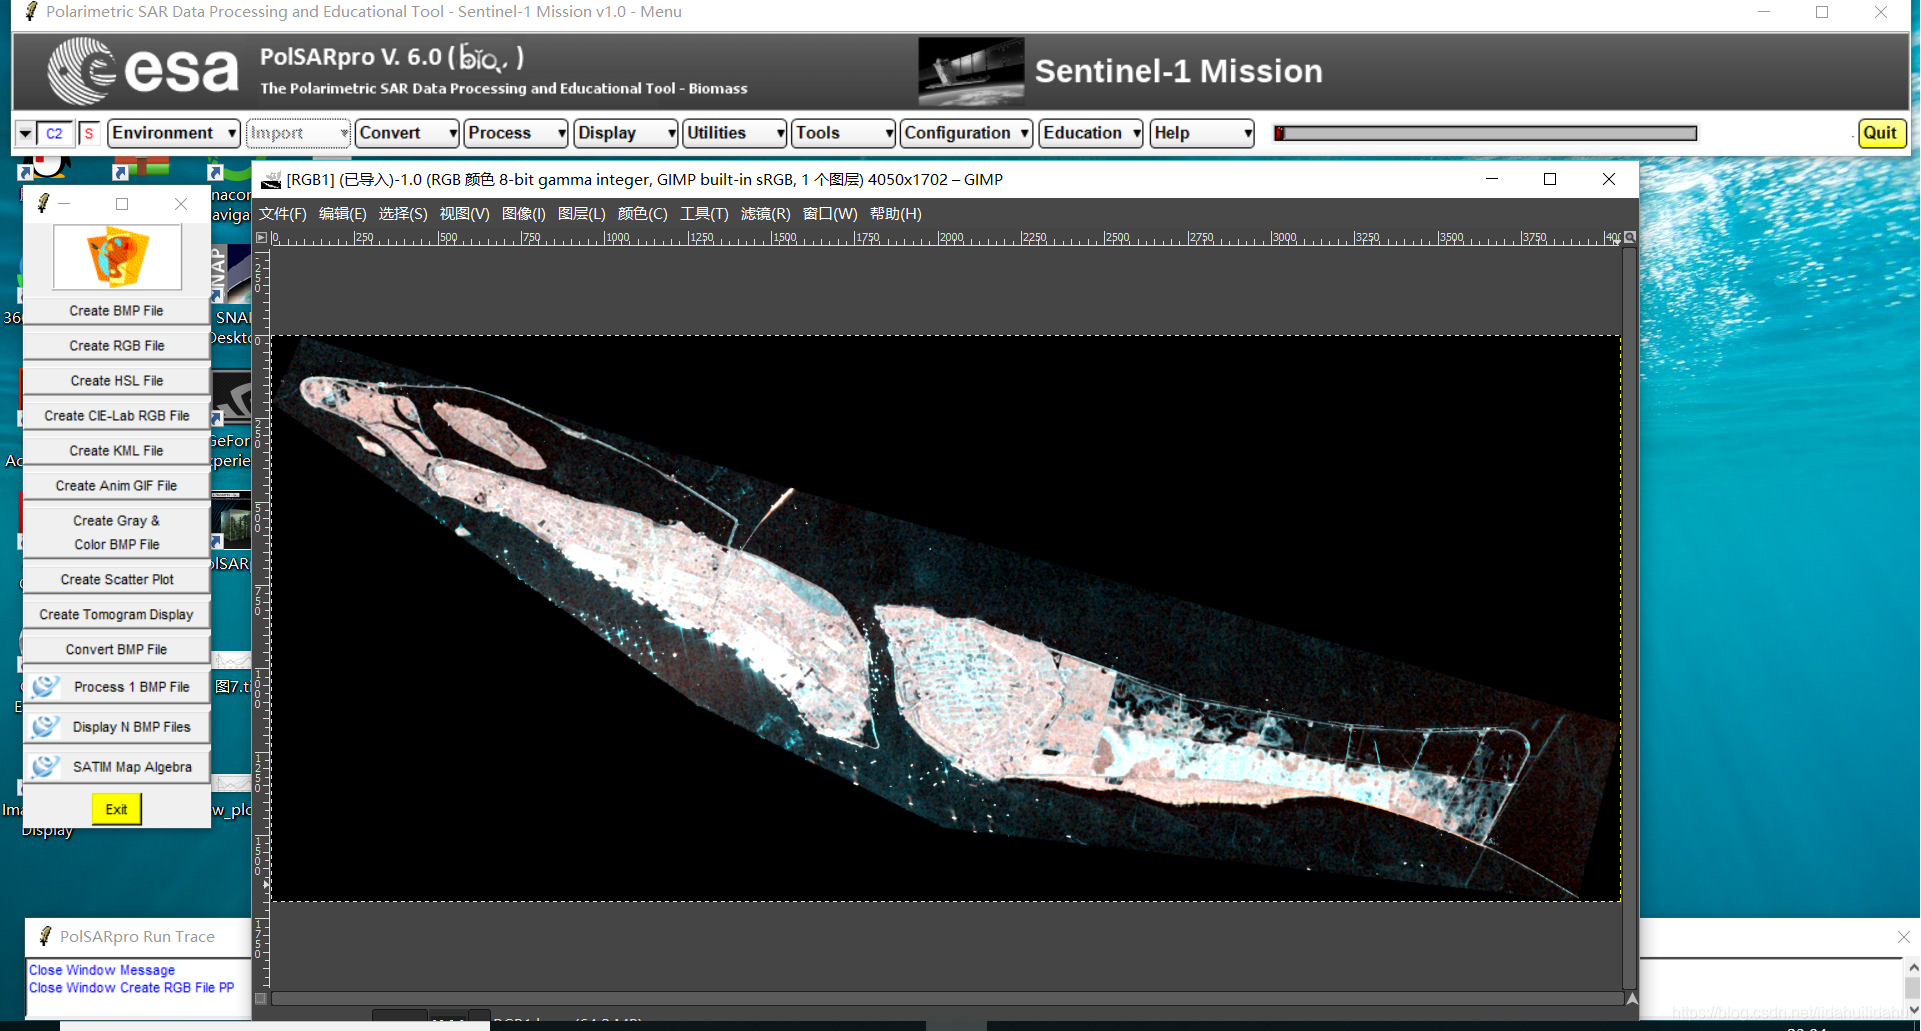Viewport: 1921px width, 1031px height.
Task: Click the ESA logo in PolSARpro banner
Action: (x=143, y=71)
